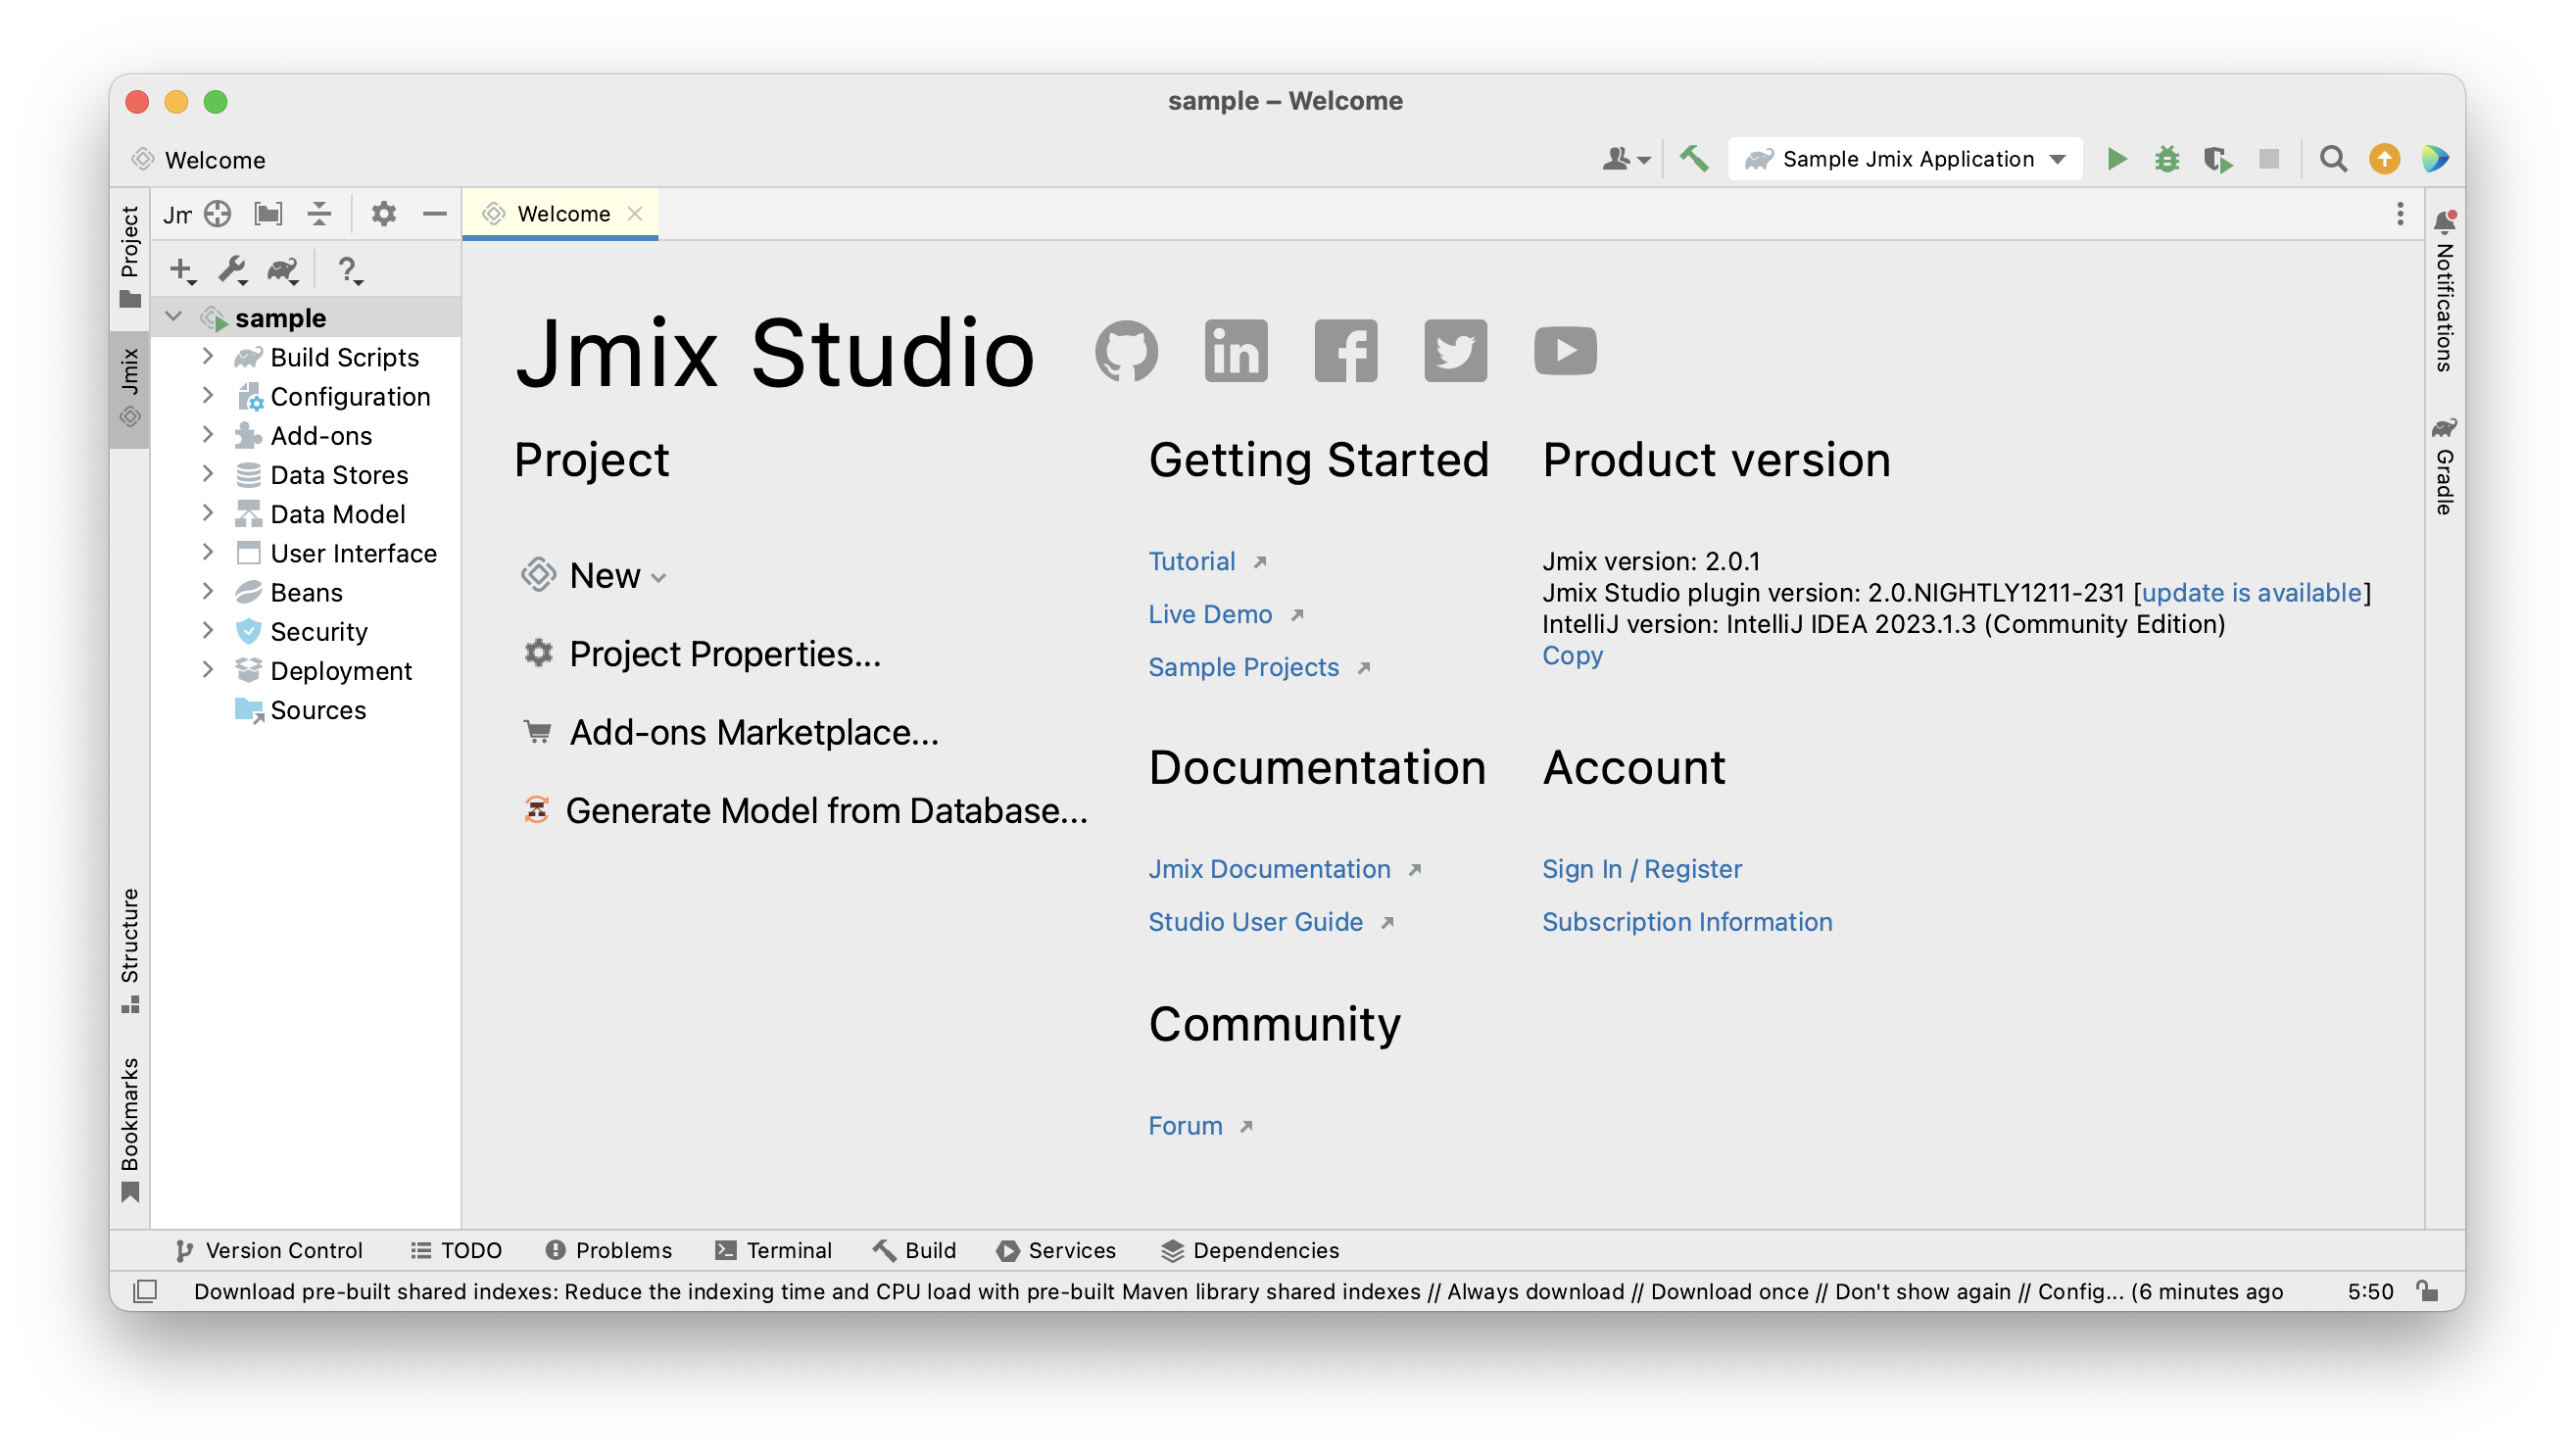The height and width of the screenshot is (1456, 2575).
Task: Open the Build tool window
Action: click(x=914, y=1251)
